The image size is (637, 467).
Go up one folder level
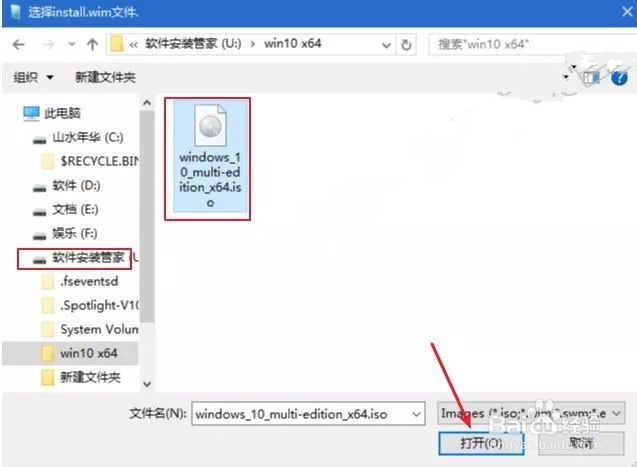[x=92, y=44]
